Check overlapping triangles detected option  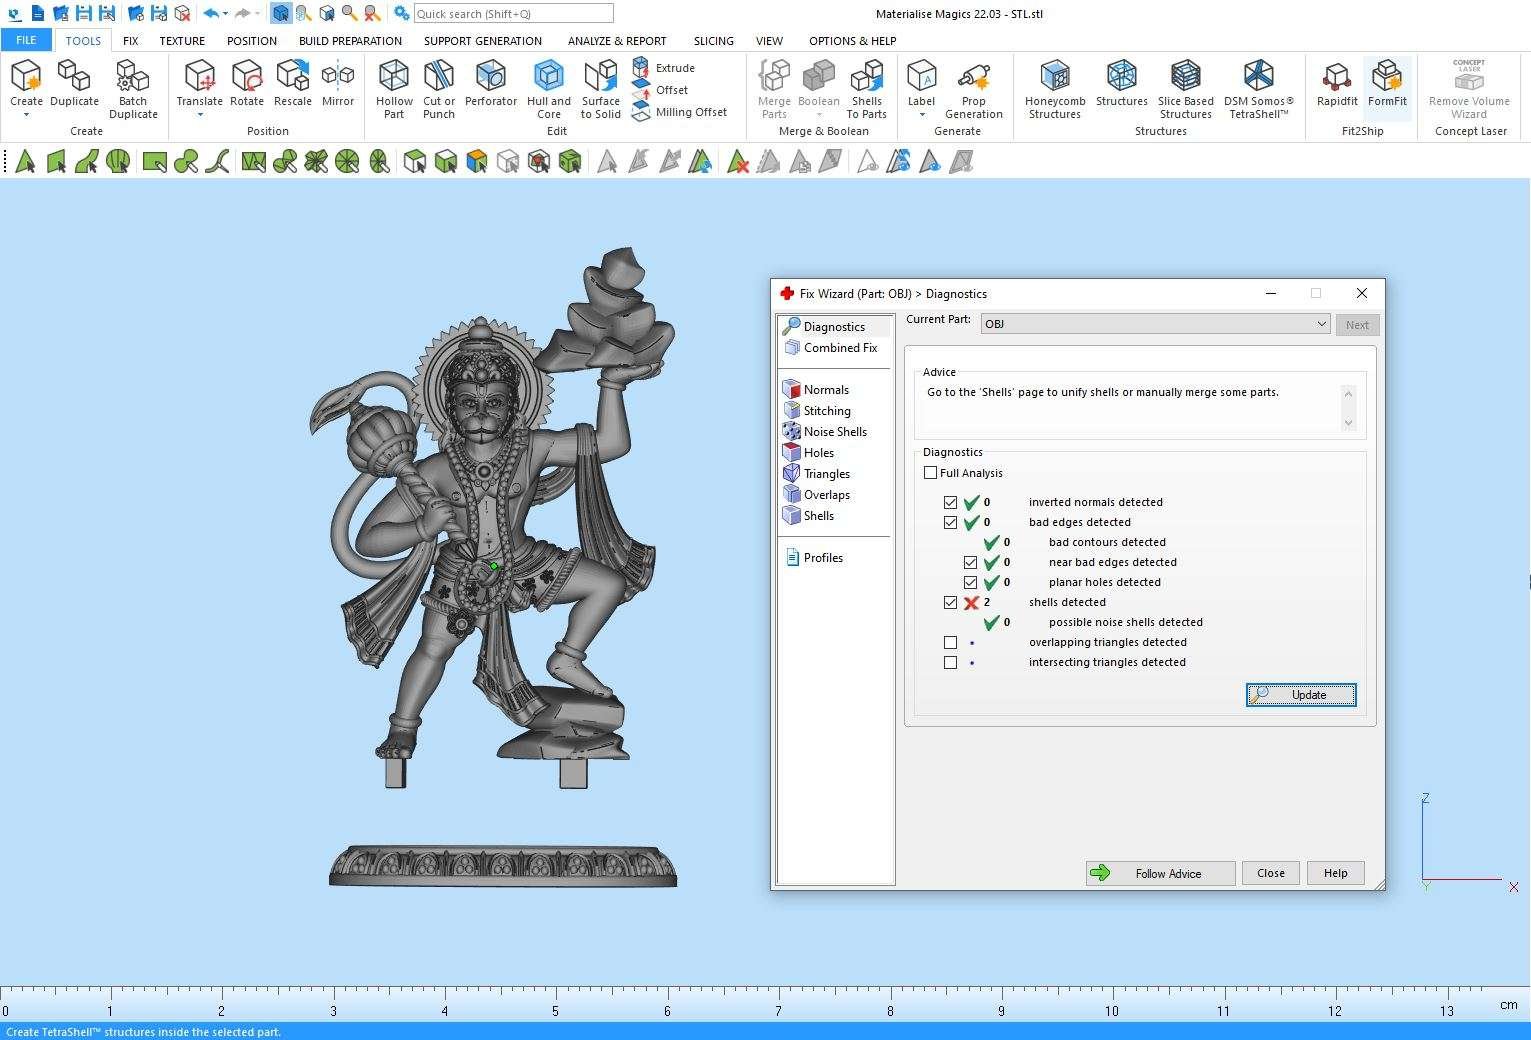click(950, 643)
